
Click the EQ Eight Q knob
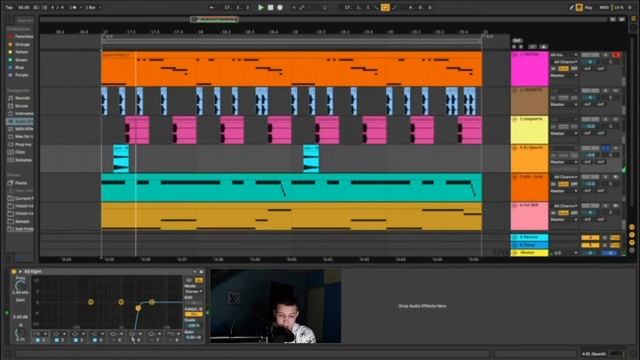[20, 333]
